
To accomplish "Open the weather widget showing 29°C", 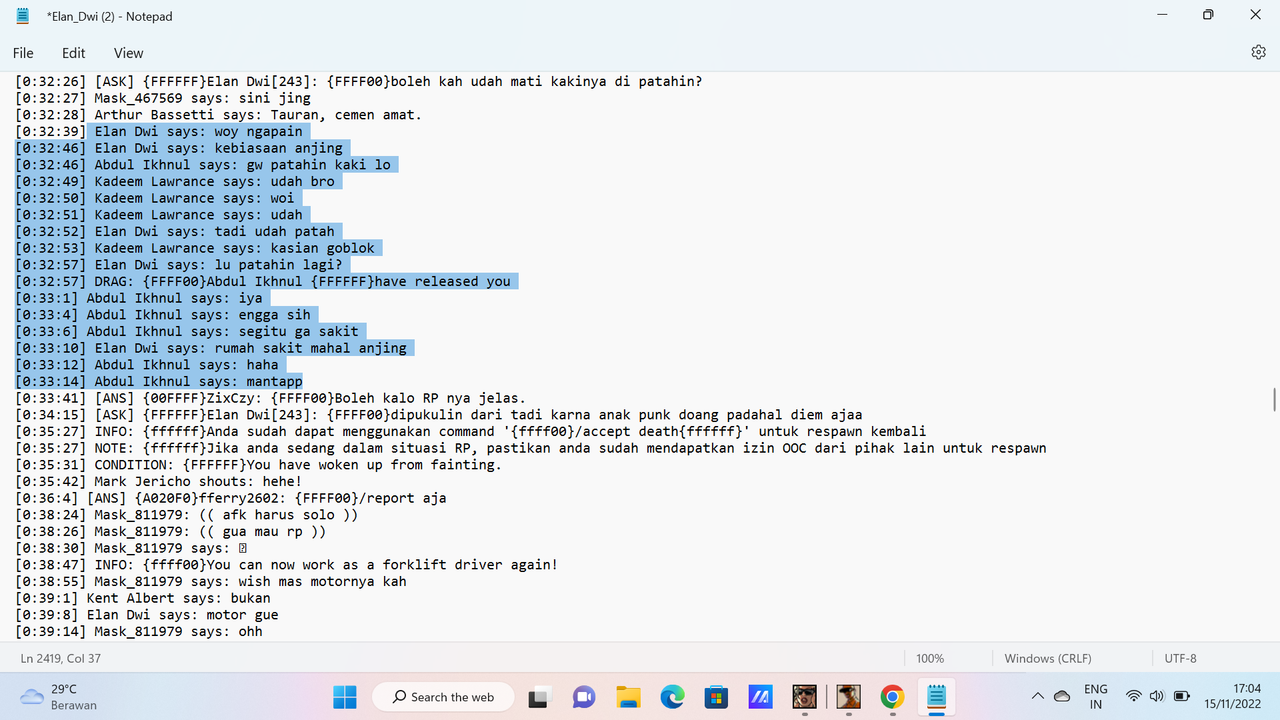I will [x=60, y=696].
